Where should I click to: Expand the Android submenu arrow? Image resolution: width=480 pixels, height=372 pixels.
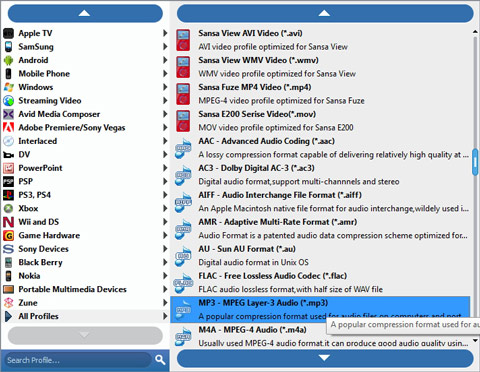(x=165, y=60)
